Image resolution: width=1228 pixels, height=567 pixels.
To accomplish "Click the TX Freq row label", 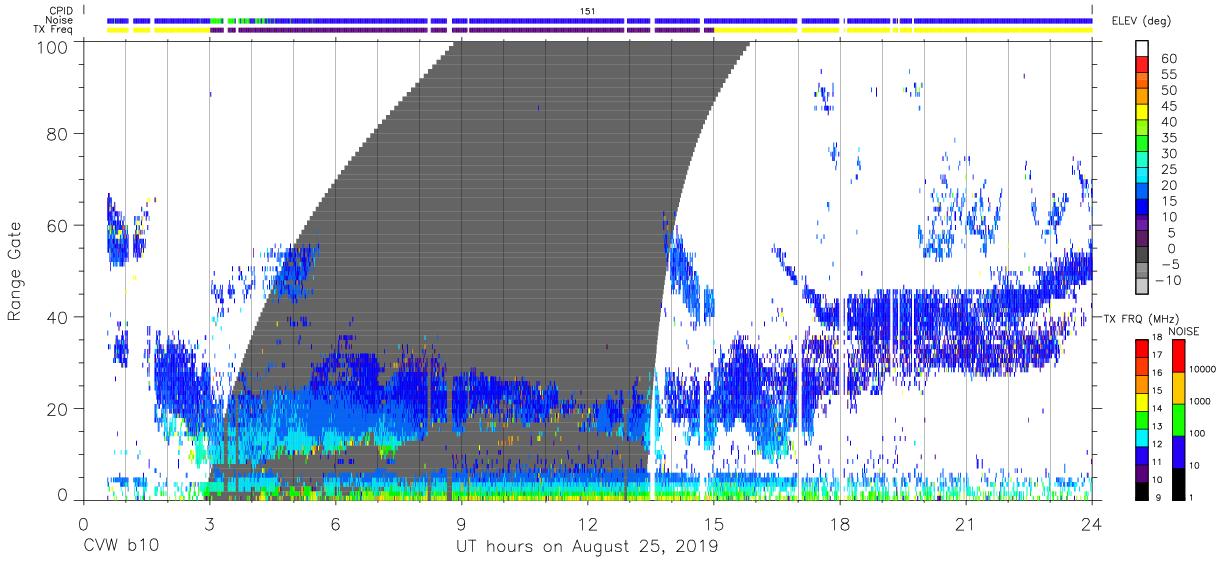I will coord(53,29).
